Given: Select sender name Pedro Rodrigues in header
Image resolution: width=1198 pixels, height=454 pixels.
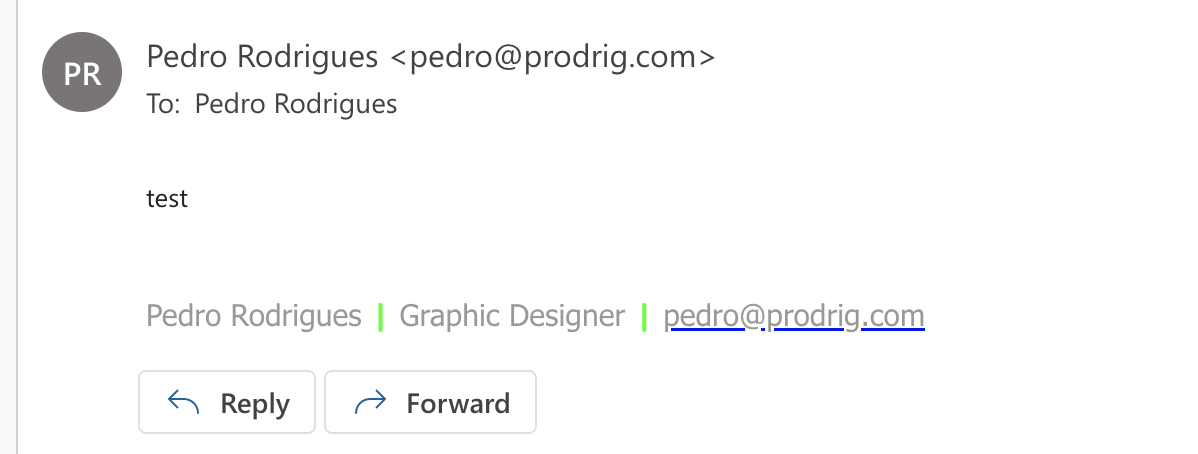Looking at the screenshot, I should [262, 57].
